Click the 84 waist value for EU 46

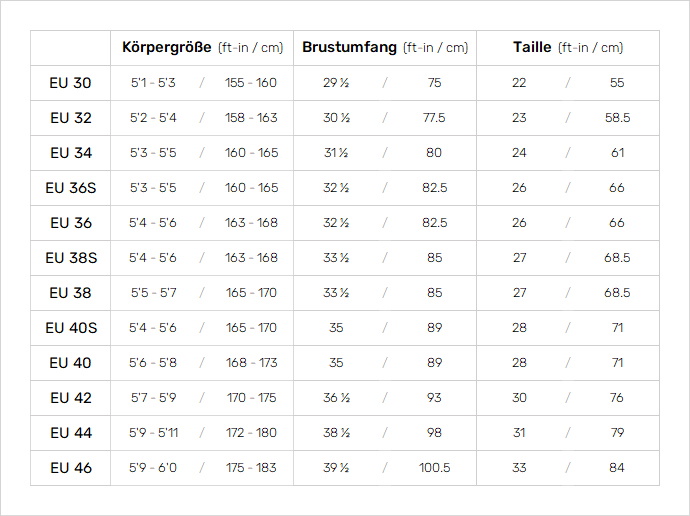[x=617, y=468]
